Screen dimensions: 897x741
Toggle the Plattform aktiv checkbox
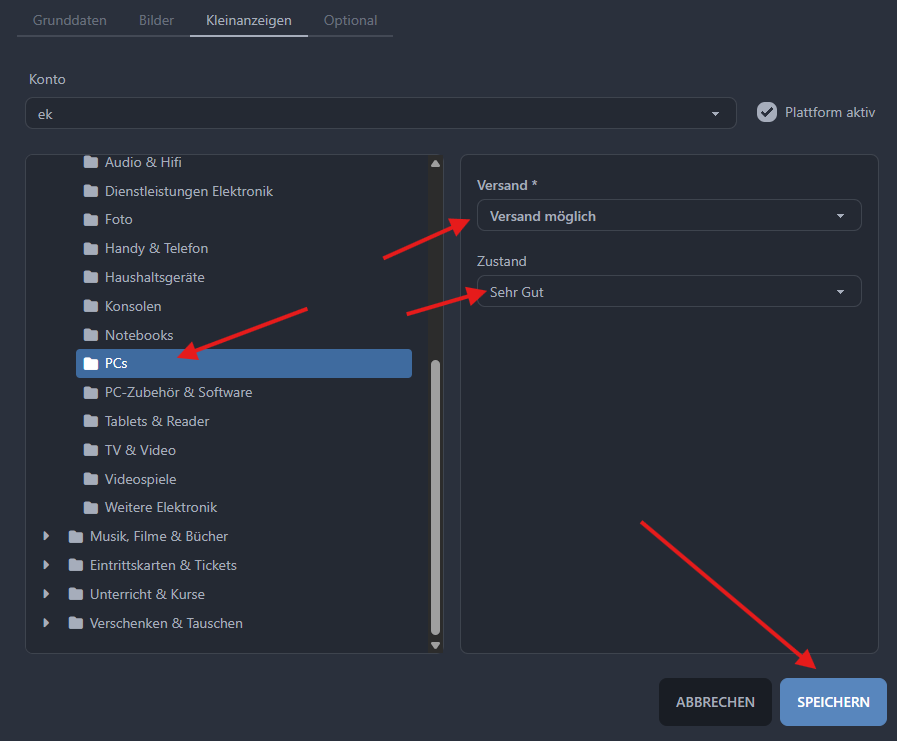pyautogui.click(x=767, y=112)
